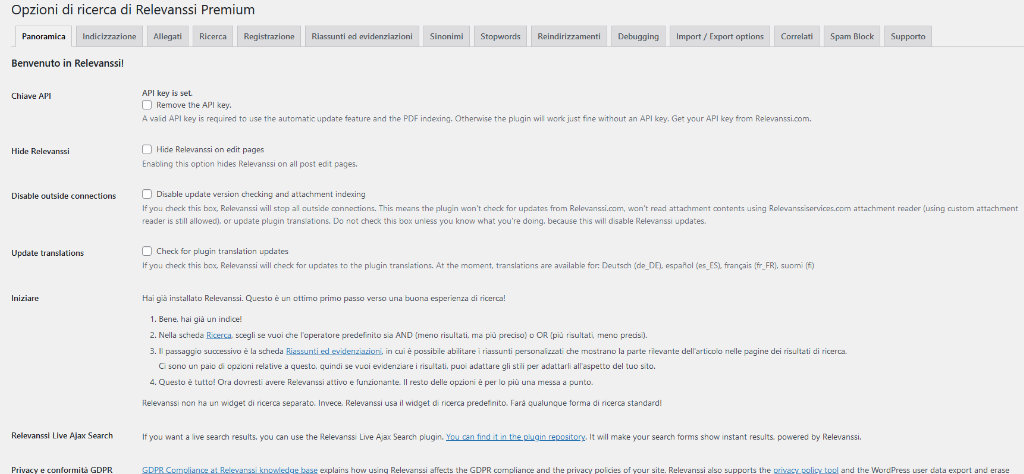Open 'You can find it in the plugin repository' link
The image size is (1024, 474).
[515, 437]
